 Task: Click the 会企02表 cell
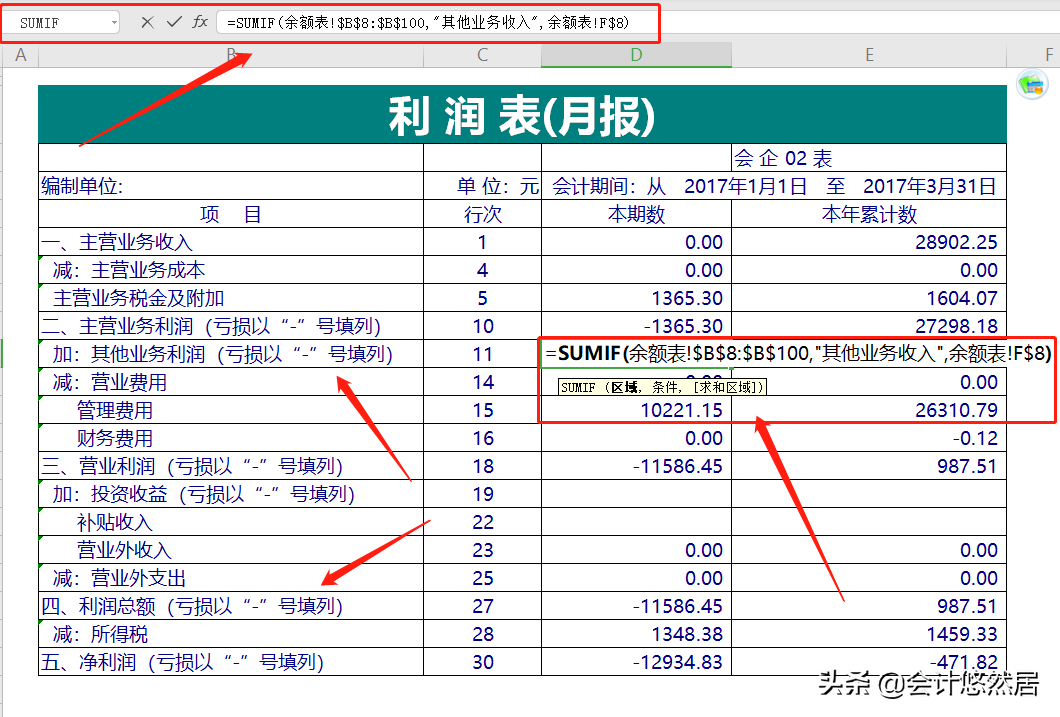pyautogui.click(x=869, y=159)
